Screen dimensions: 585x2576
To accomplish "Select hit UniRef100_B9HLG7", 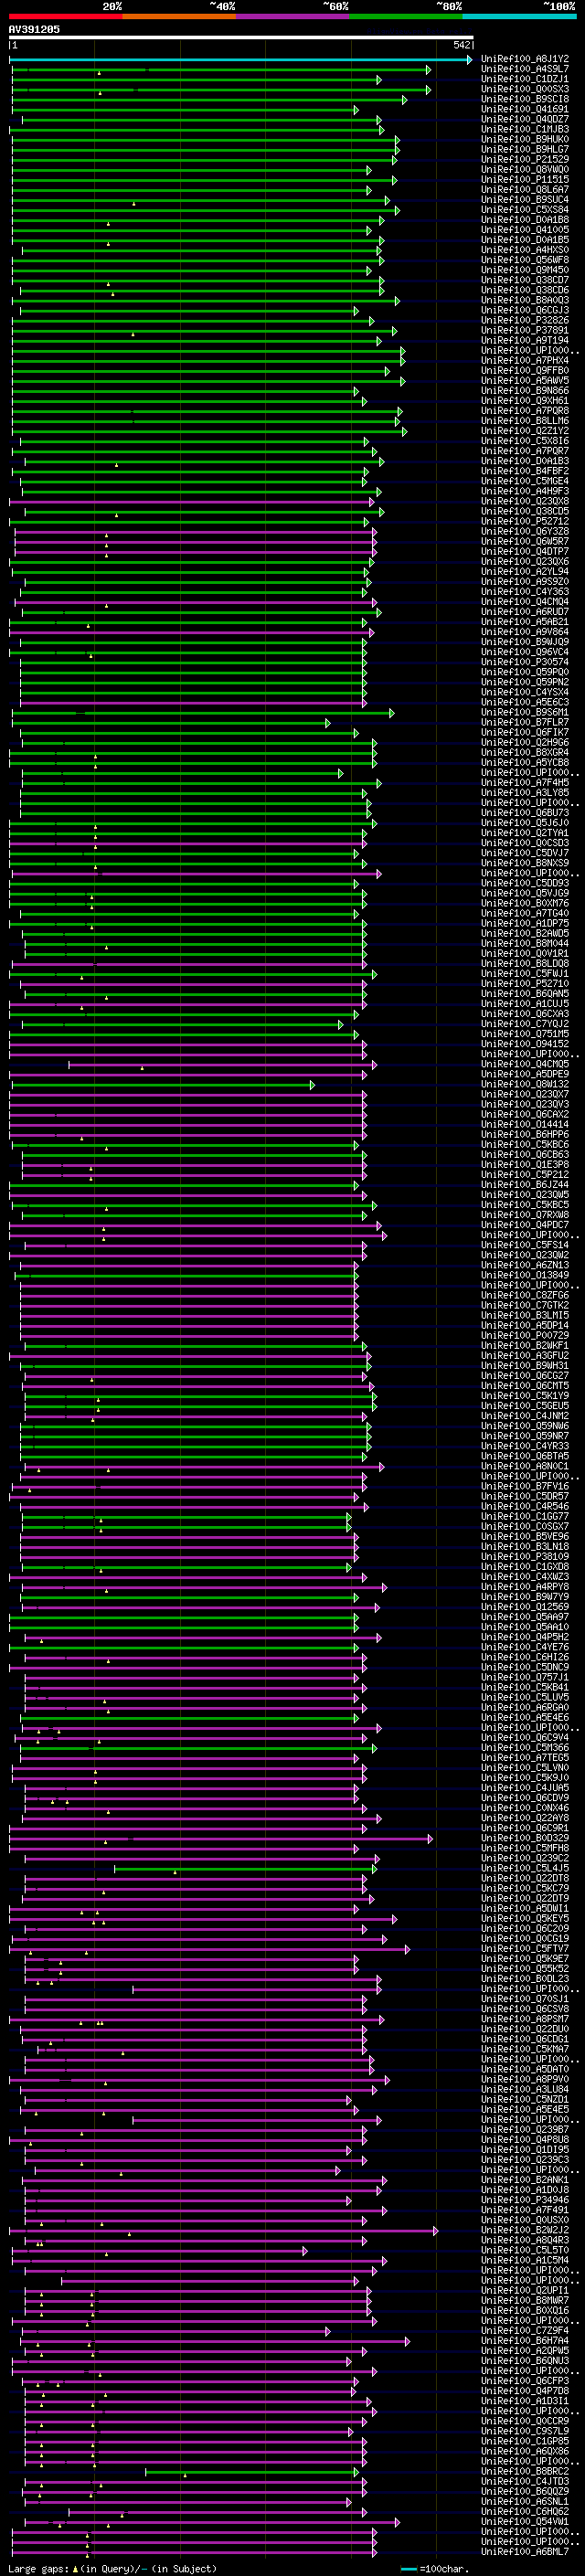I will (525, 149).
